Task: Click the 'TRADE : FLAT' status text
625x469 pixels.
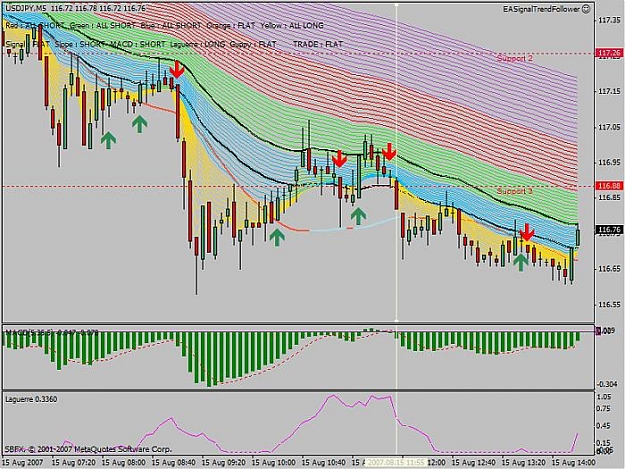Action: point(318,44)
